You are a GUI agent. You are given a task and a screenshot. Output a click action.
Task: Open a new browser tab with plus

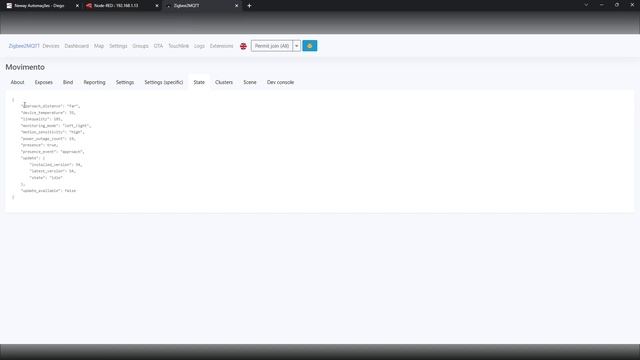249,6
